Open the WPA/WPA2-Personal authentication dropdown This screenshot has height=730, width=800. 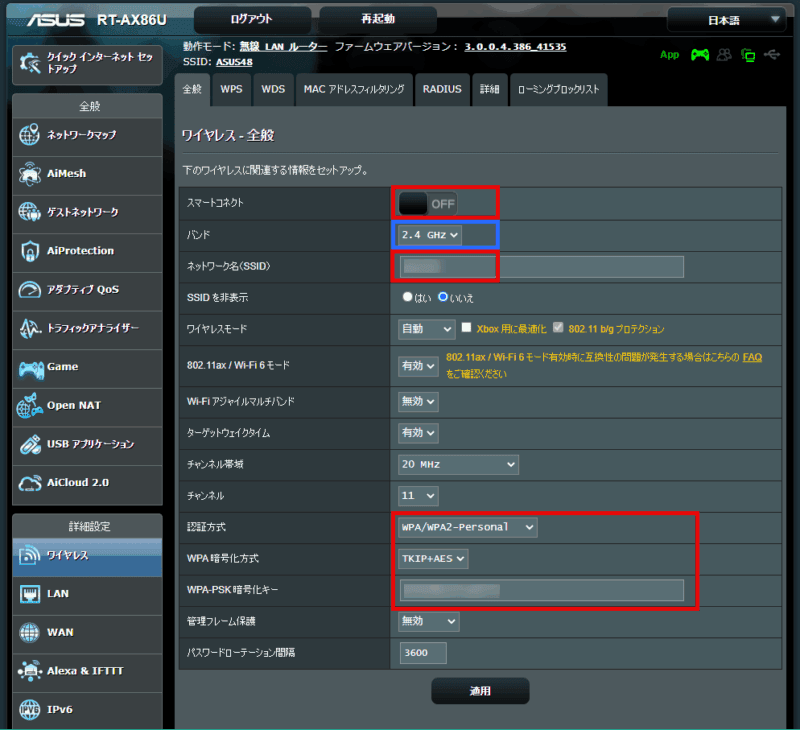467,527
